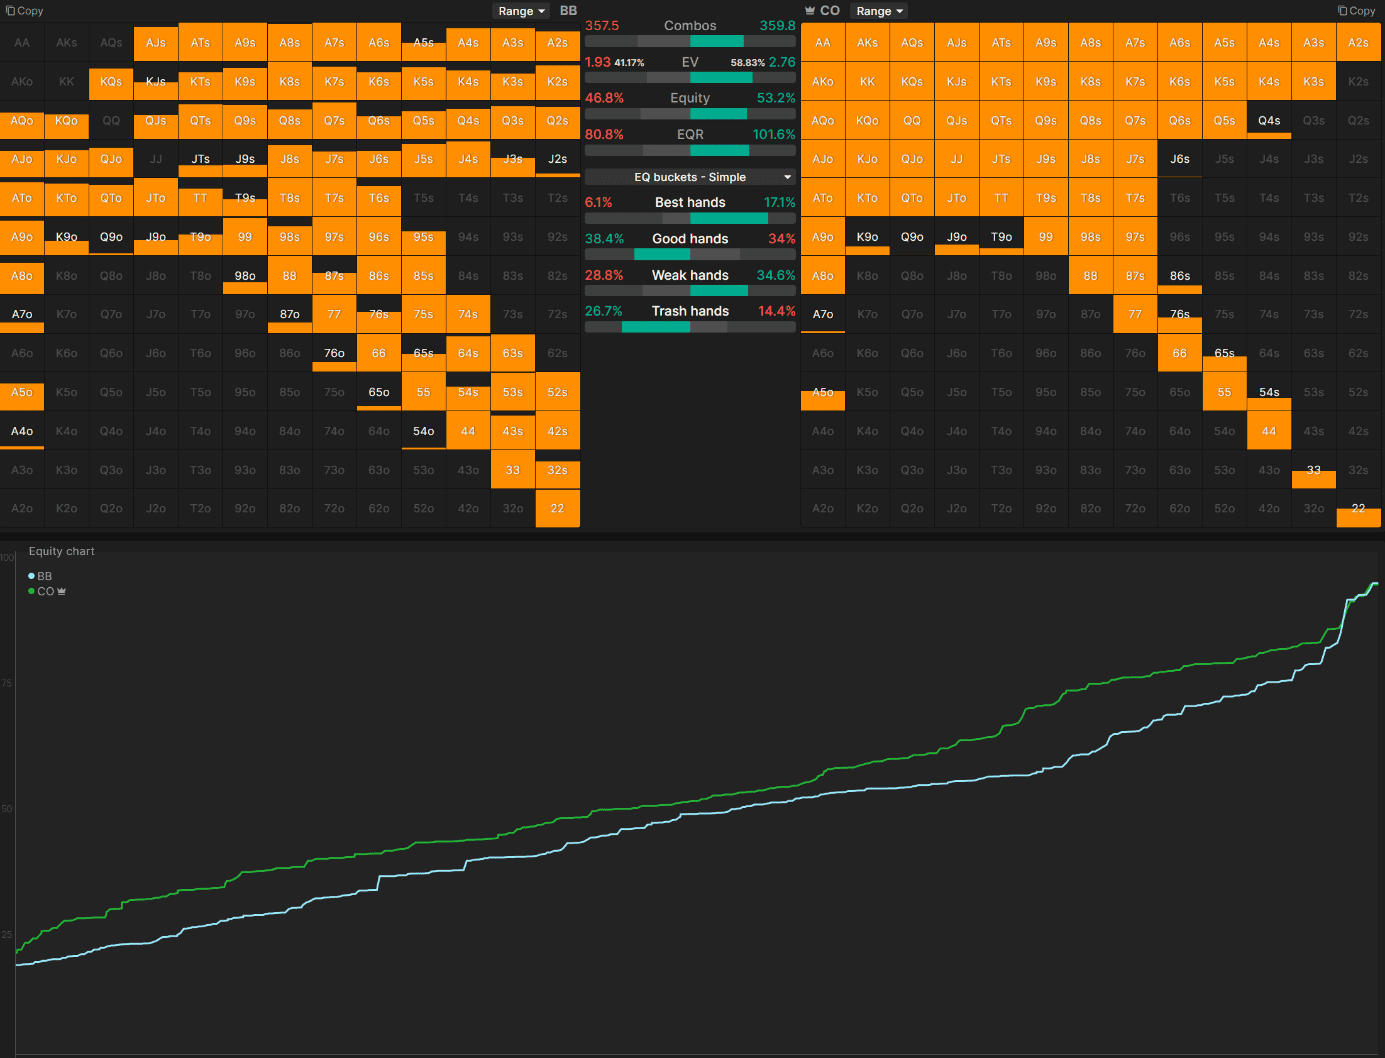The image size is (1385, 1058).
Task: Select JTs cell in the BB range grid
Action: [x=200, y=159]
